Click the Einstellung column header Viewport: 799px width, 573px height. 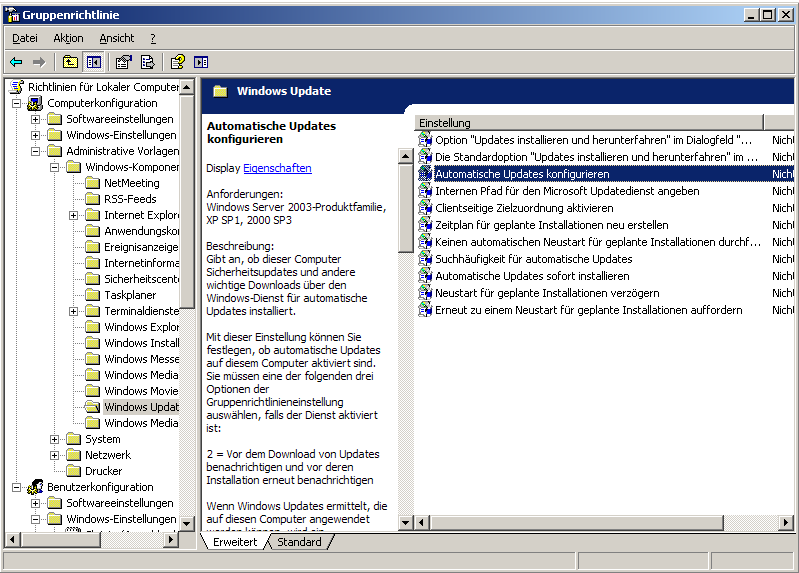point(590,123)
